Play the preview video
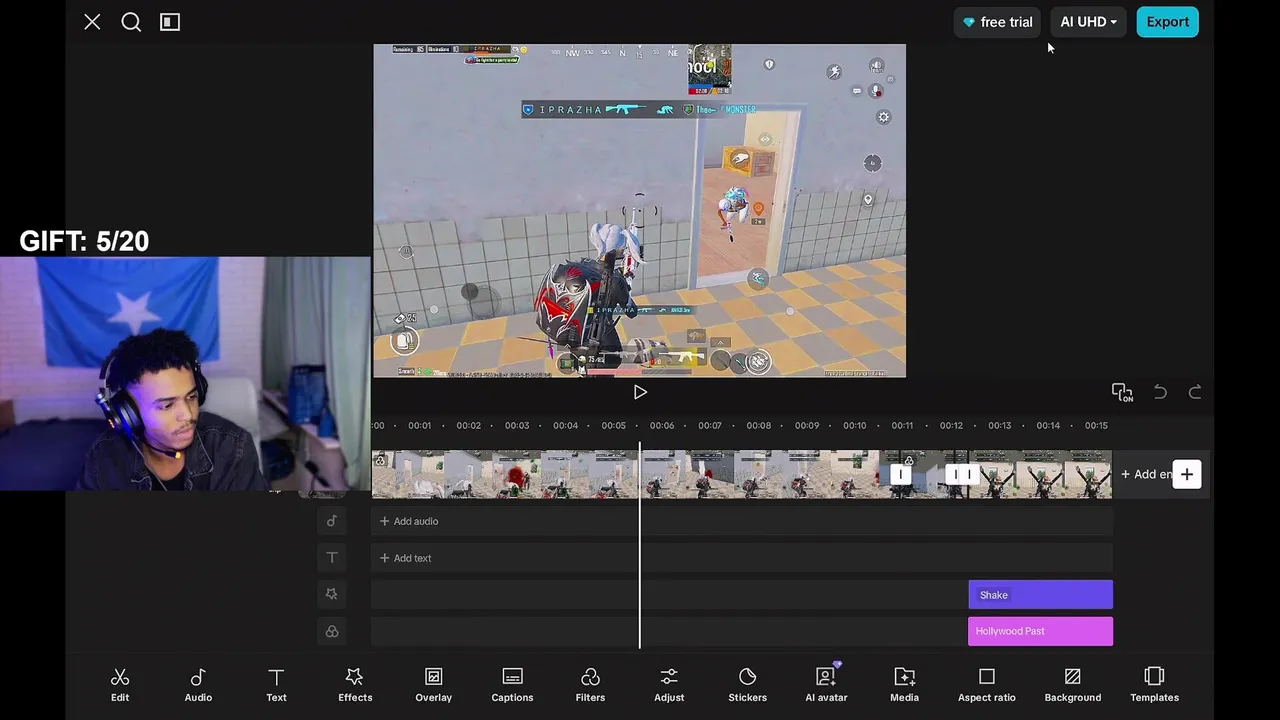The image size is (1280, 720). pos(640,393)
